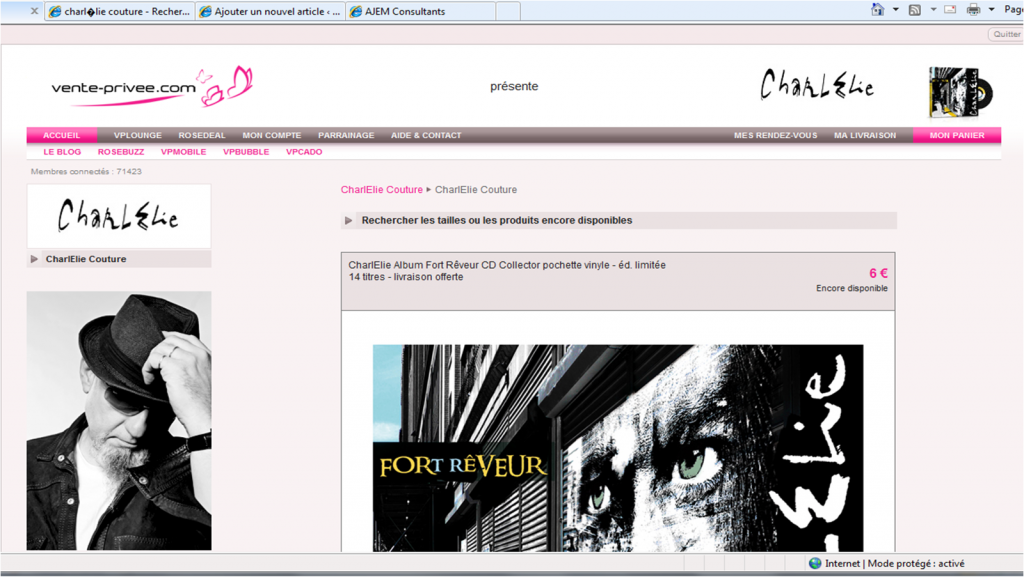Open MON PANIER shopping cart
1024x577 pixels.
click(957, 135)
